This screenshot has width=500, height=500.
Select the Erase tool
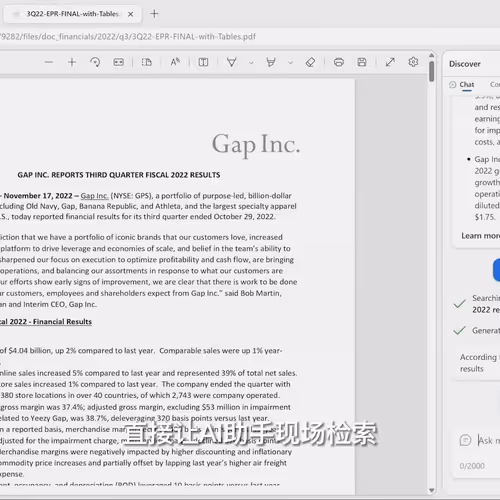tap(310, 62)
